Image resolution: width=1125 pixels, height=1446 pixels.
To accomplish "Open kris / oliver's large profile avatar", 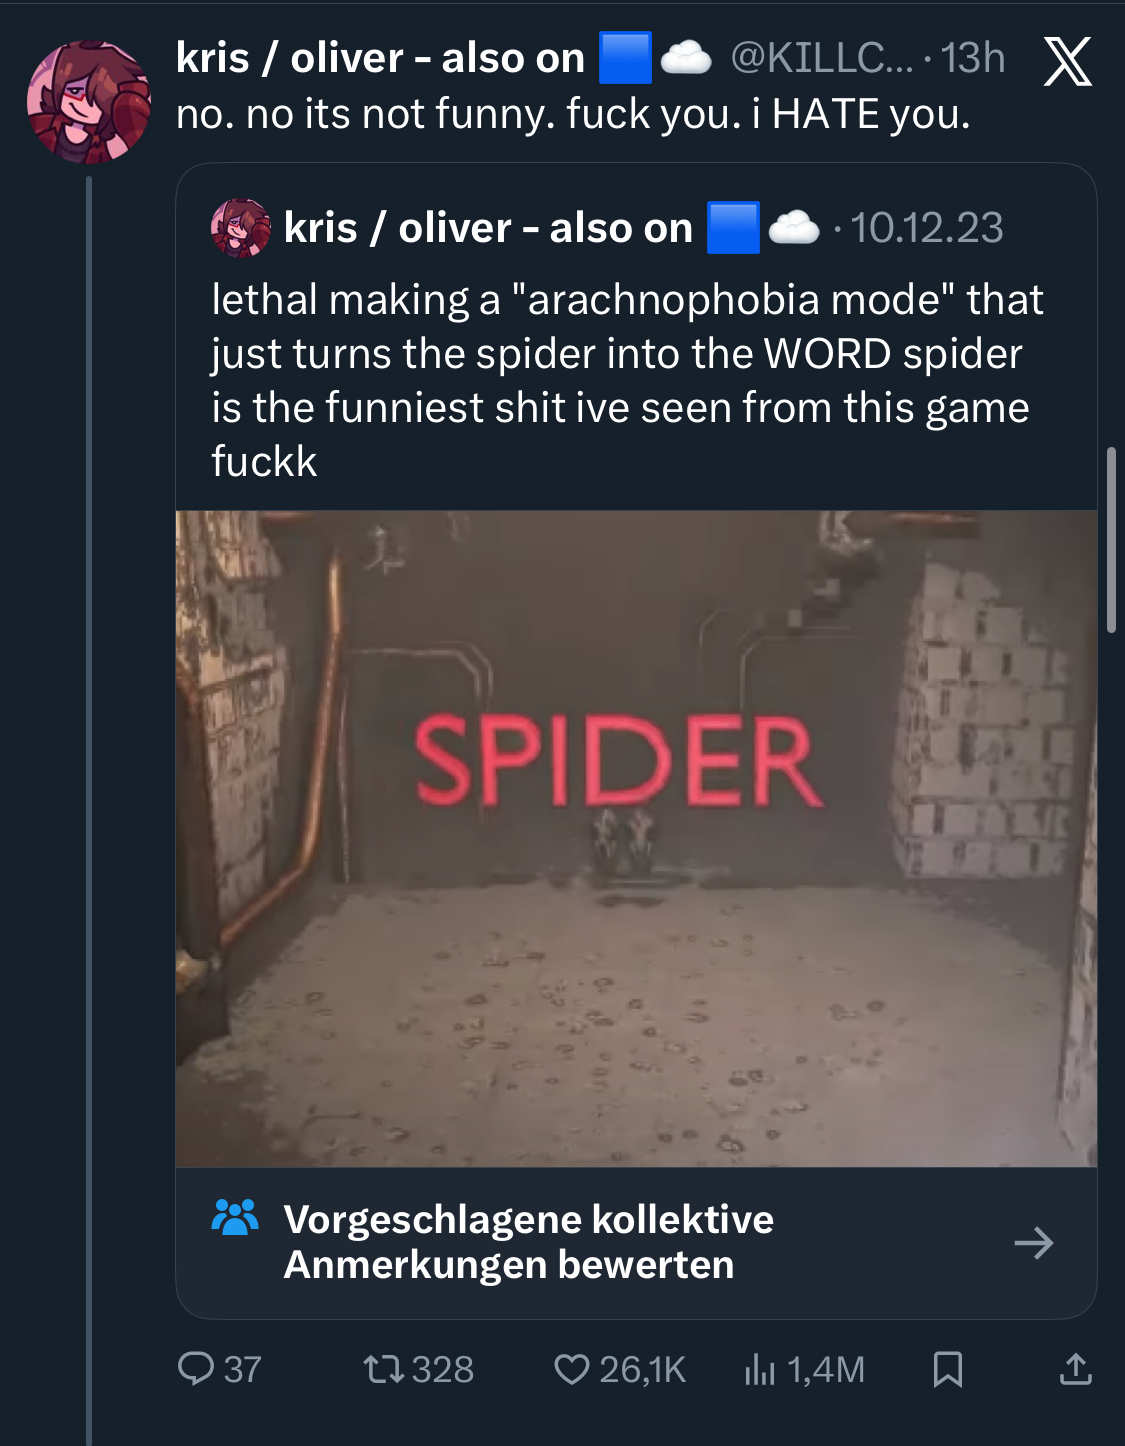I will click(x=89, y=101).
